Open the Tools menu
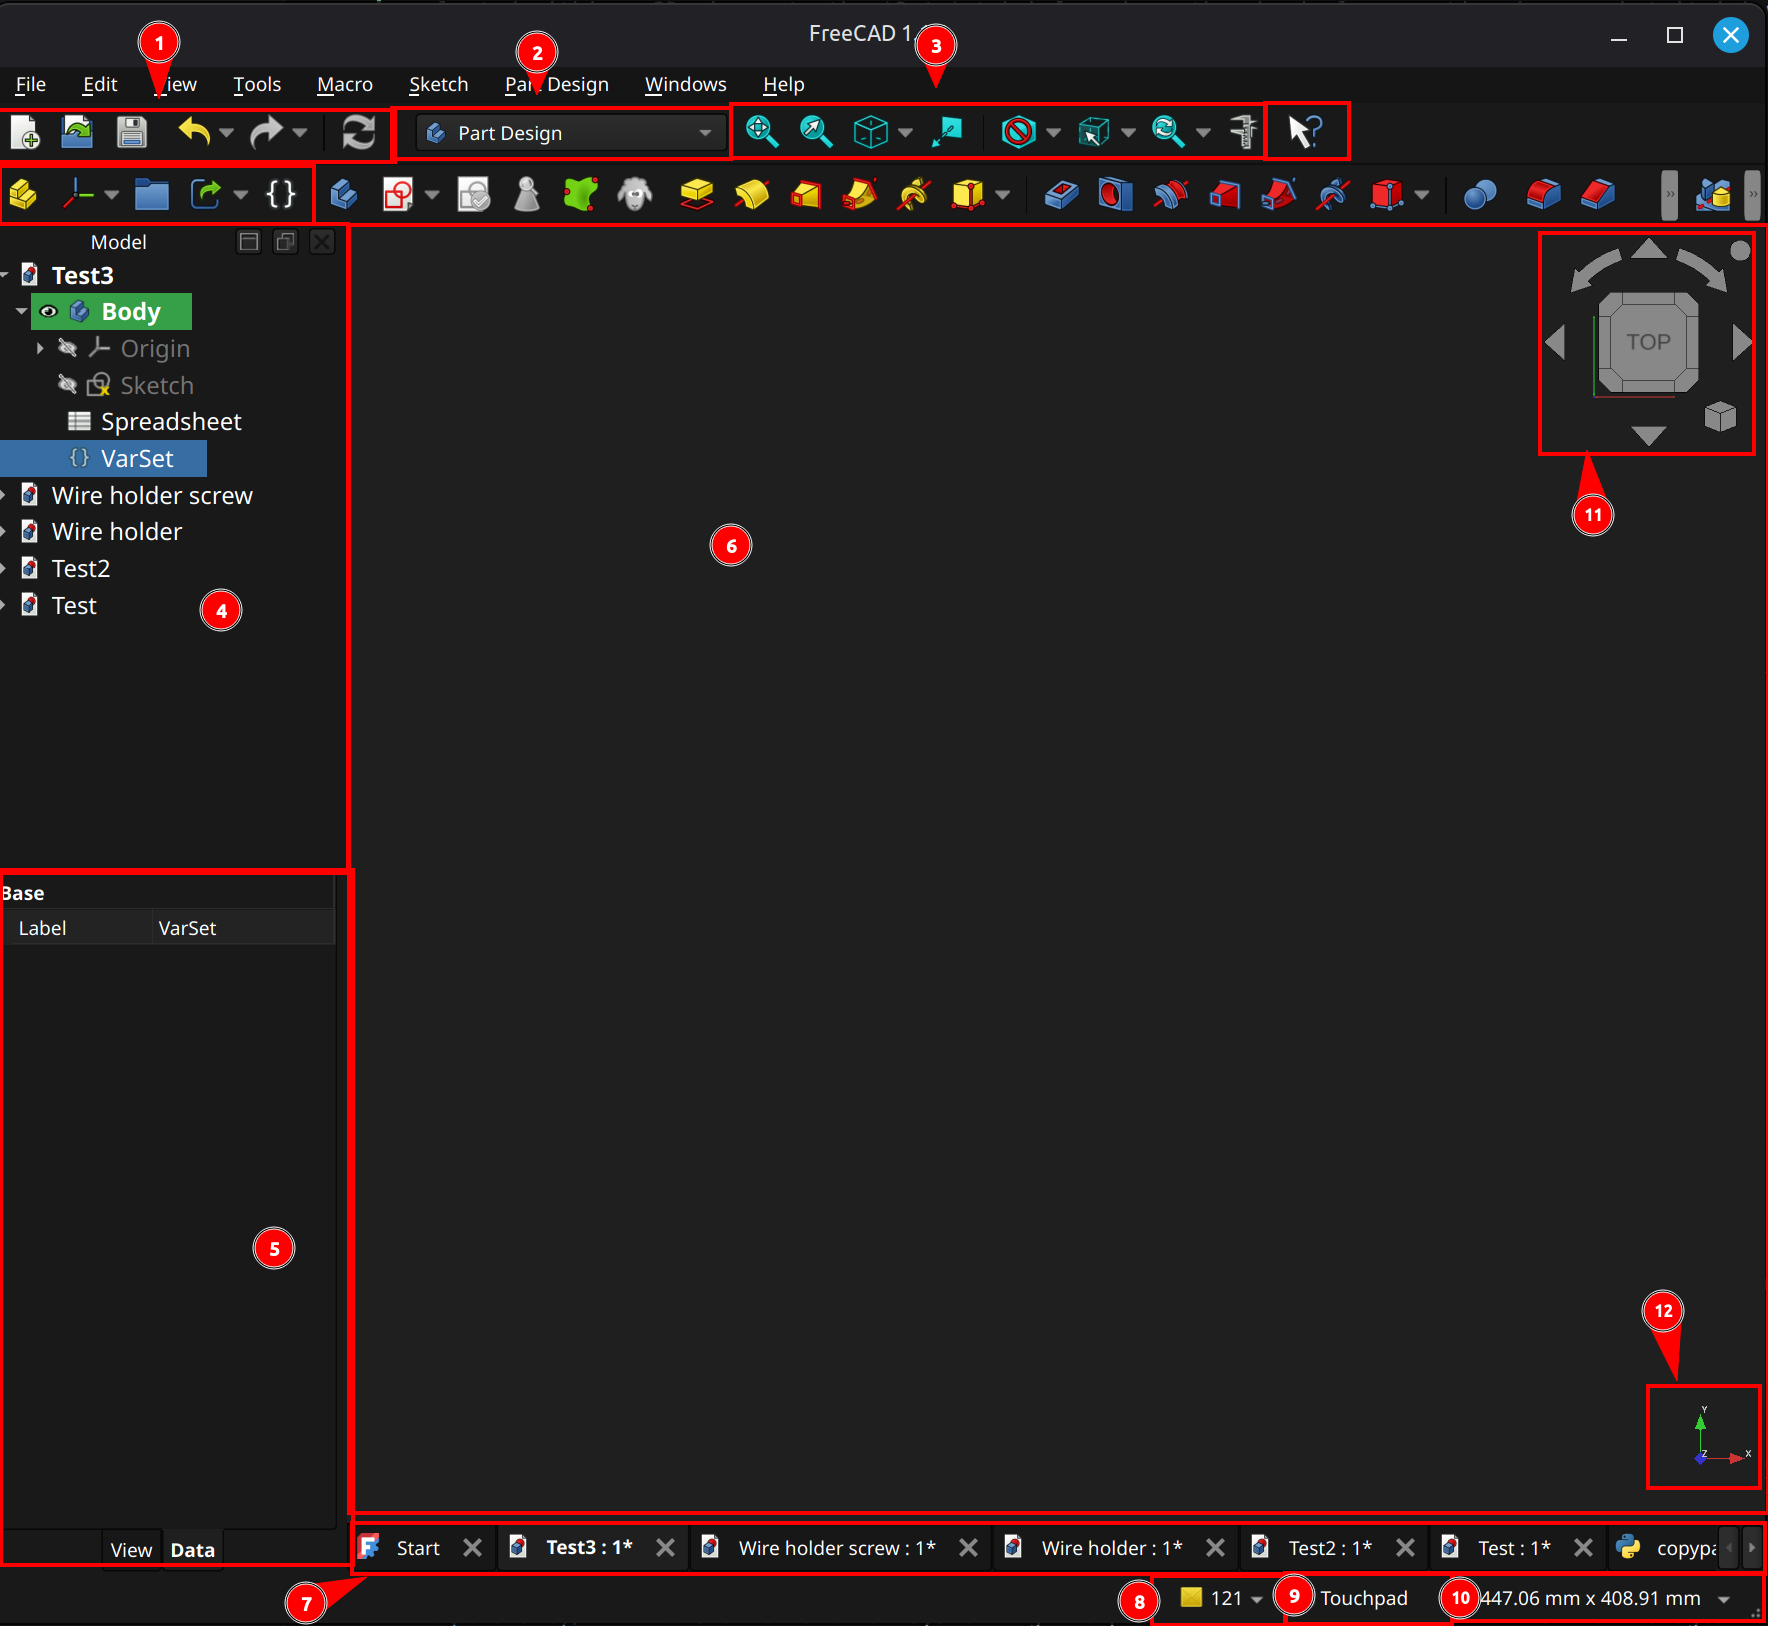Viewport: 1768px width, 1626px height. coord(257,85)
